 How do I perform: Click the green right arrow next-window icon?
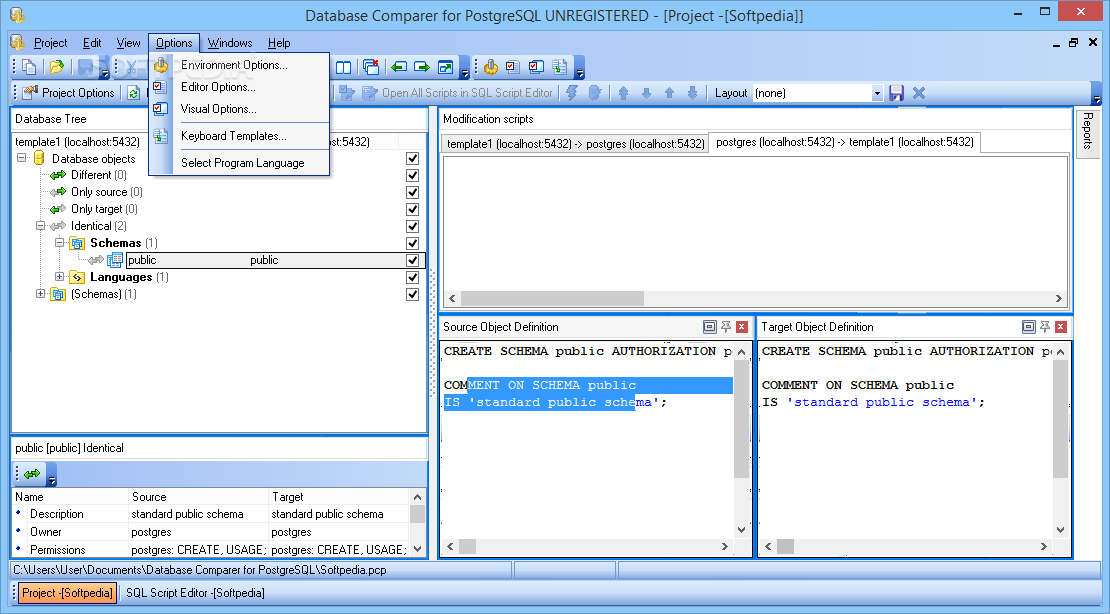(x=422, y=67)
